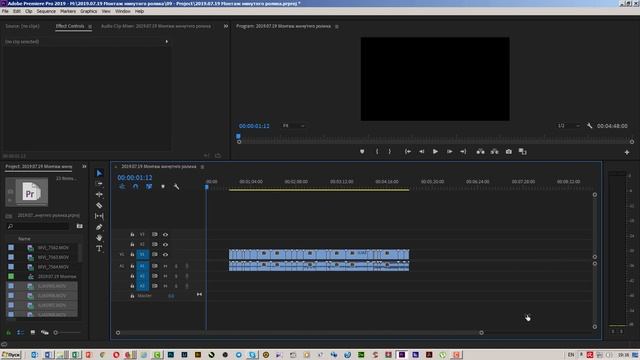
Task: Toggle sync lock on track V1
Action: (x=155, y=254)
